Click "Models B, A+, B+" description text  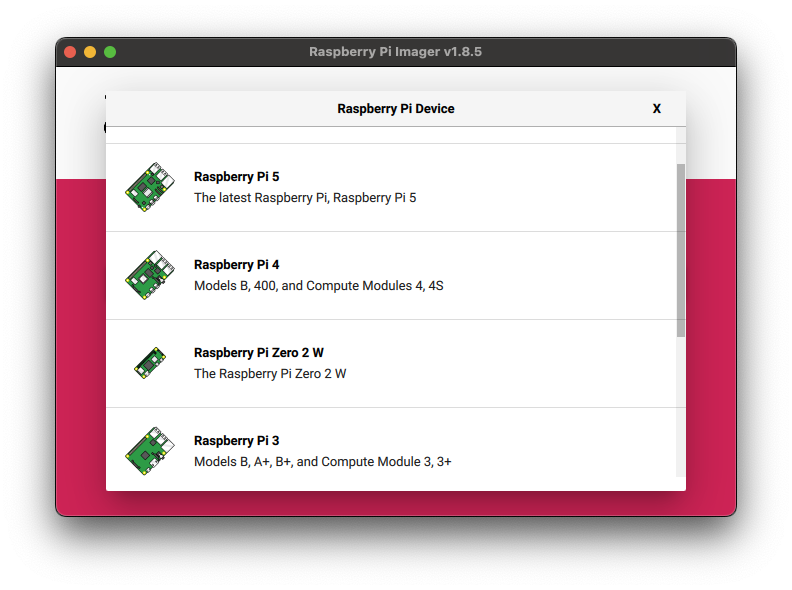click(x=322, y=462)
